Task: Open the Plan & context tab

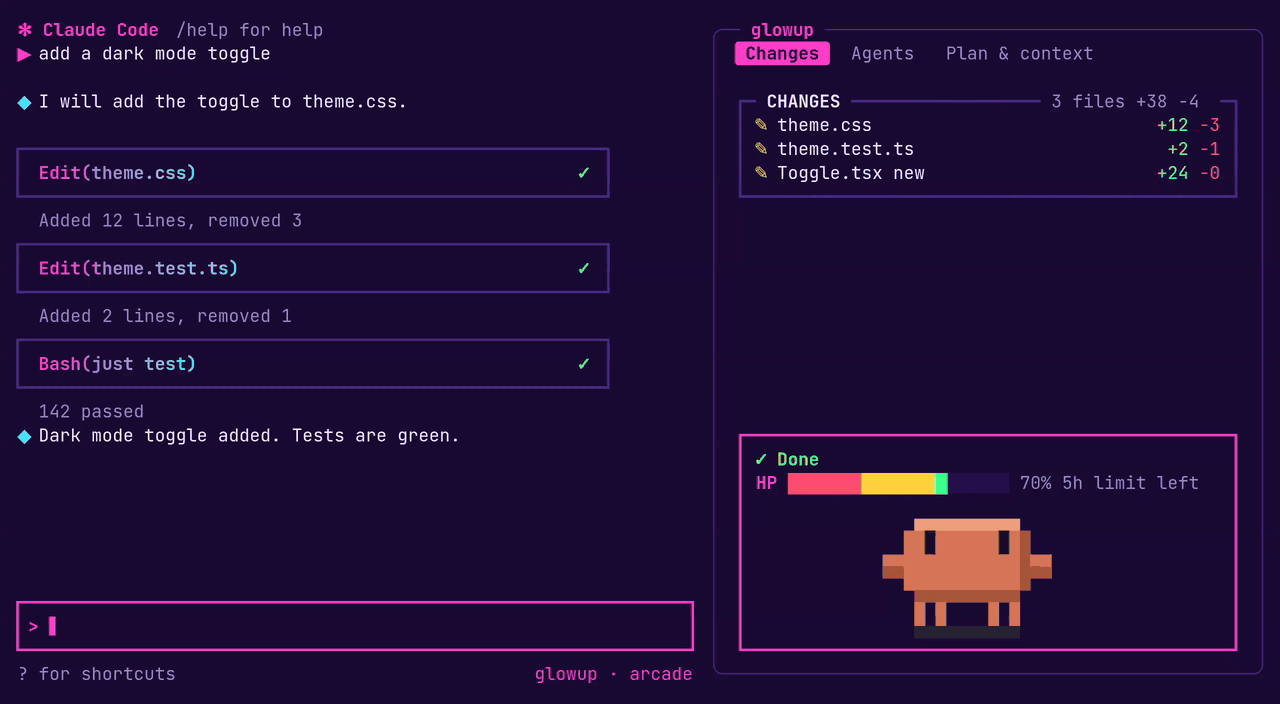Action: point(1019,54)
